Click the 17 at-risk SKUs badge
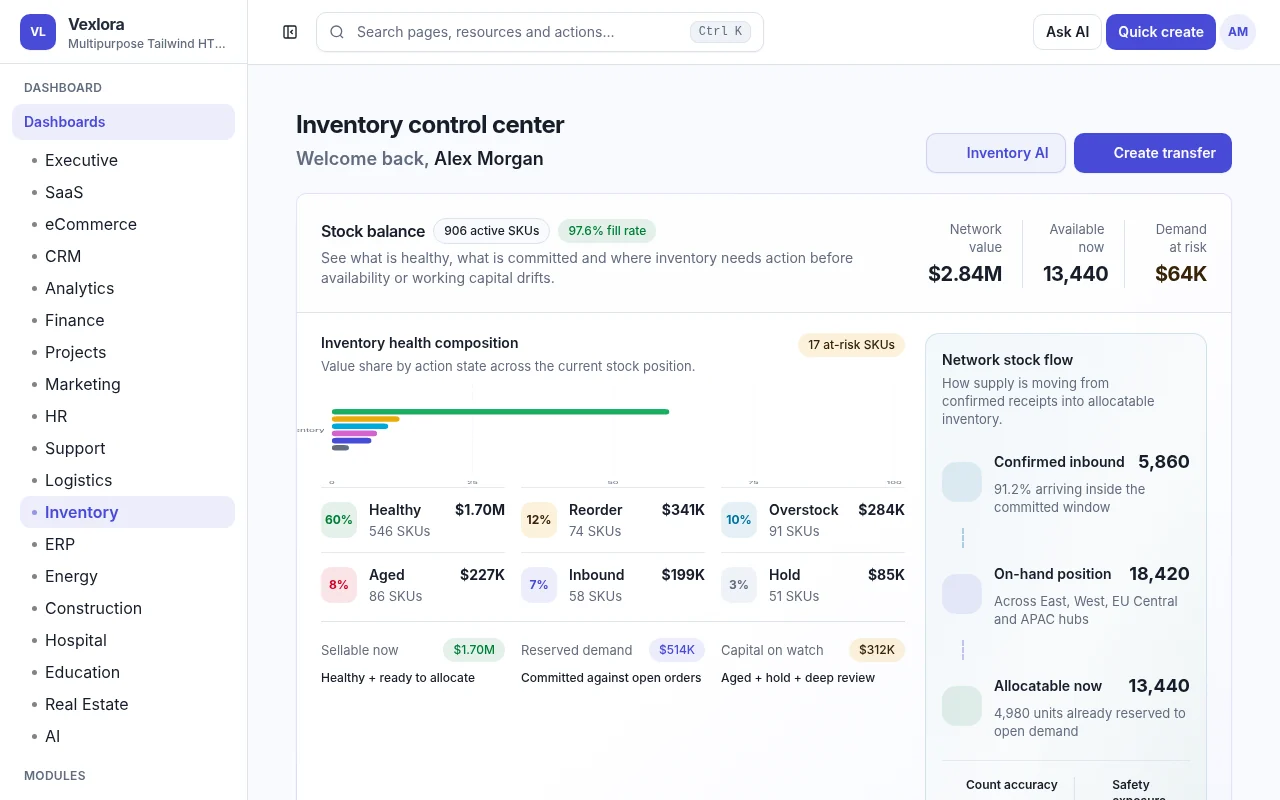Viewport: 1280px width, 800px height. [x=851, y=345]
